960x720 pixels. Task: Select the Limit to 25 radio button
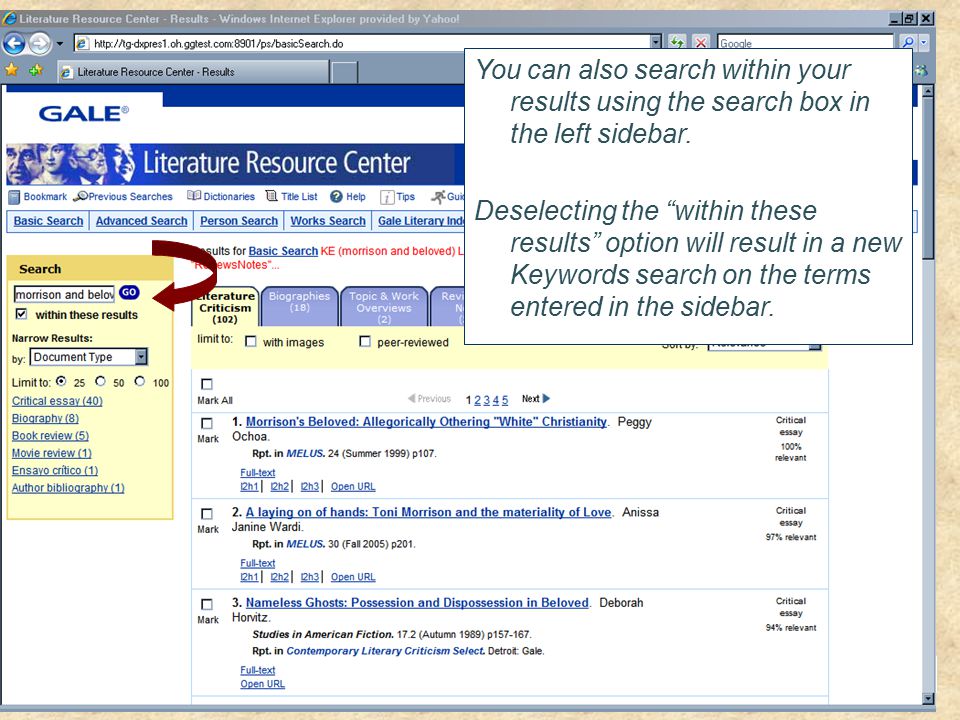[61, 381]
